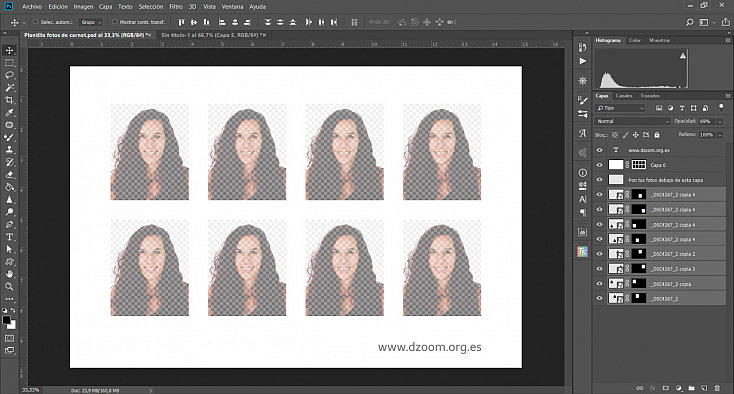Enable the Selec. autom. checkbox

36,22
